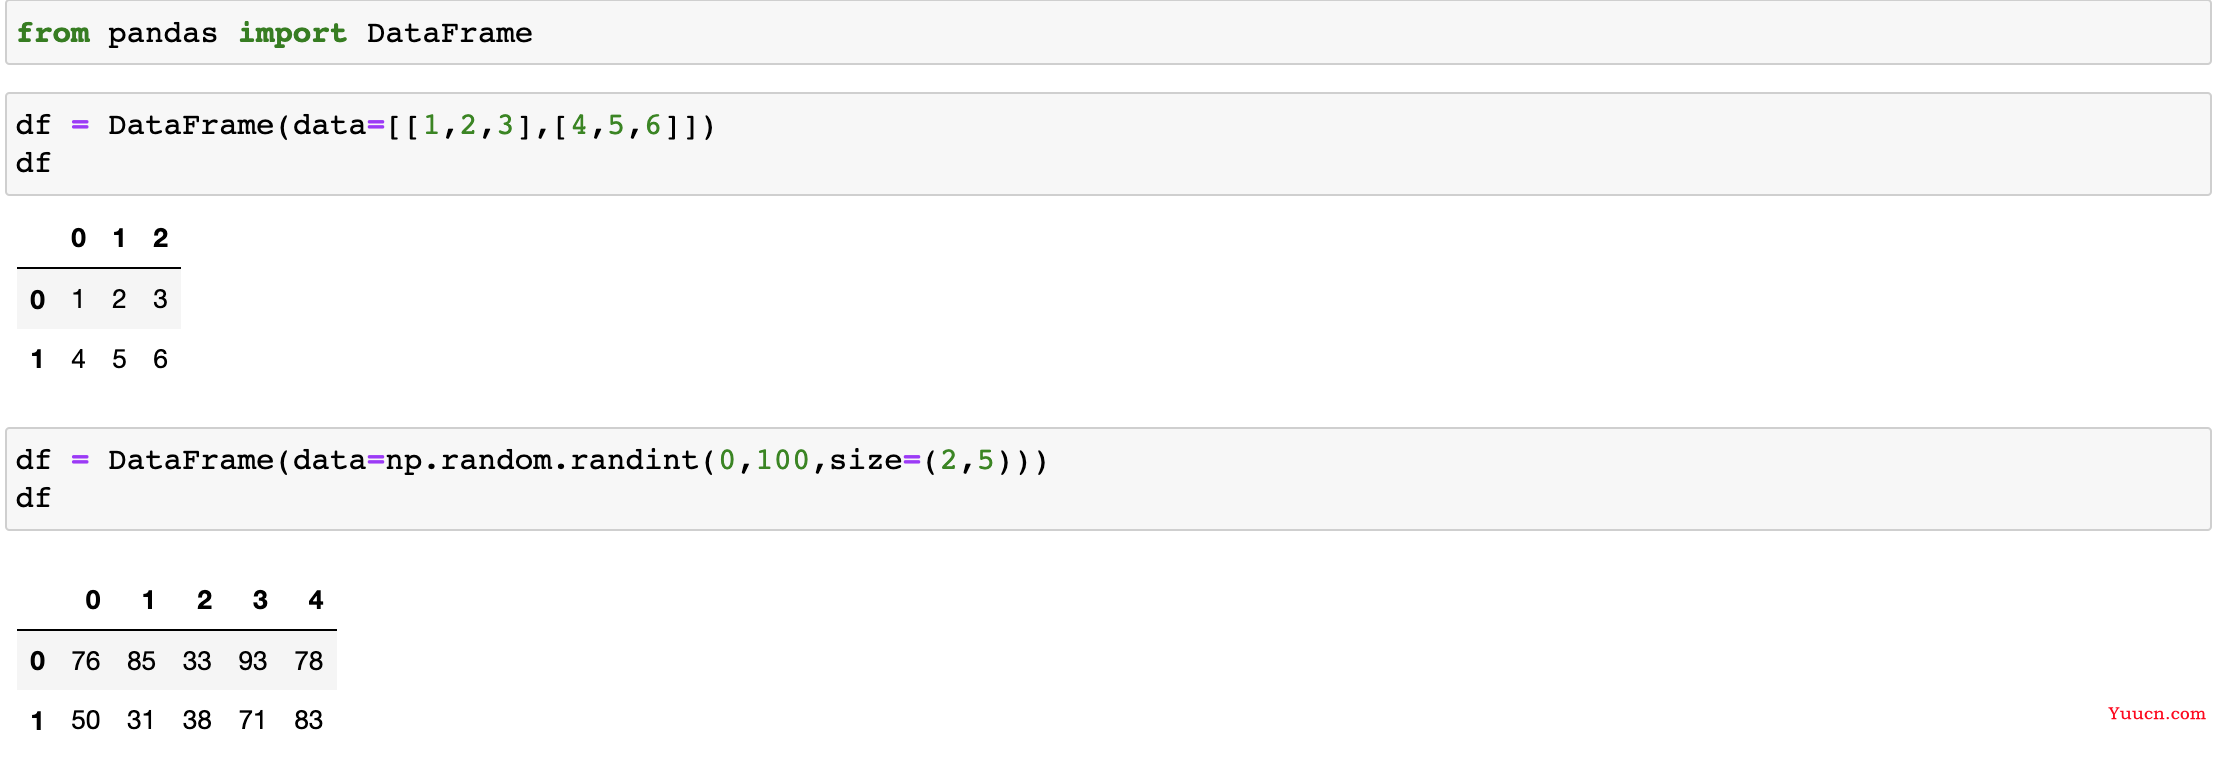Click the DataFrame(data=[[1,2,3],[4,5,6]]) code line
The height and width of the screenshot is (768, 2218).
tap(366, 126)
